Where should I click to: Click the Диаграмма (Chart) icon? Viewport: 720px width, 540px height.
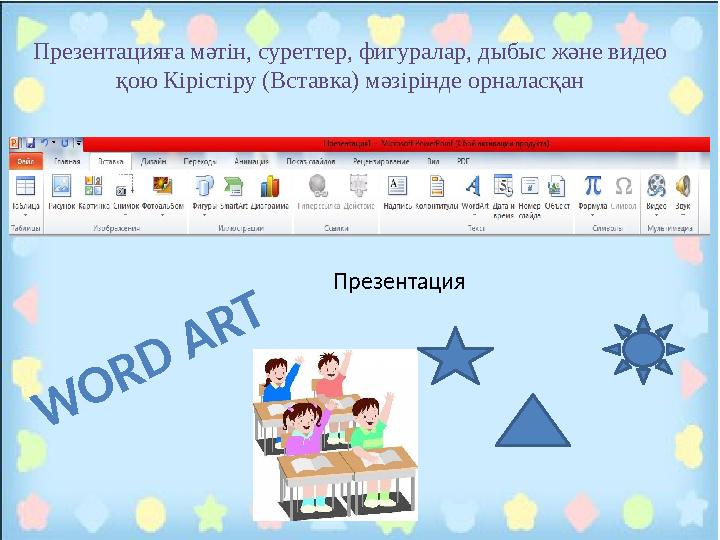point(270,186)
